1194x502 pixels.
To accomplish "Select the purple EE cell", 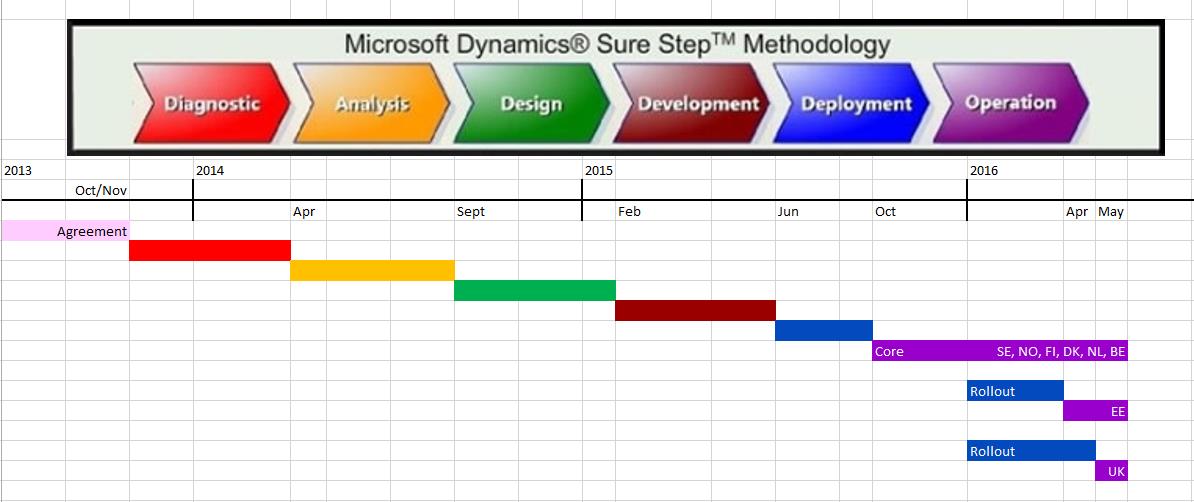I will [1096, 411].
